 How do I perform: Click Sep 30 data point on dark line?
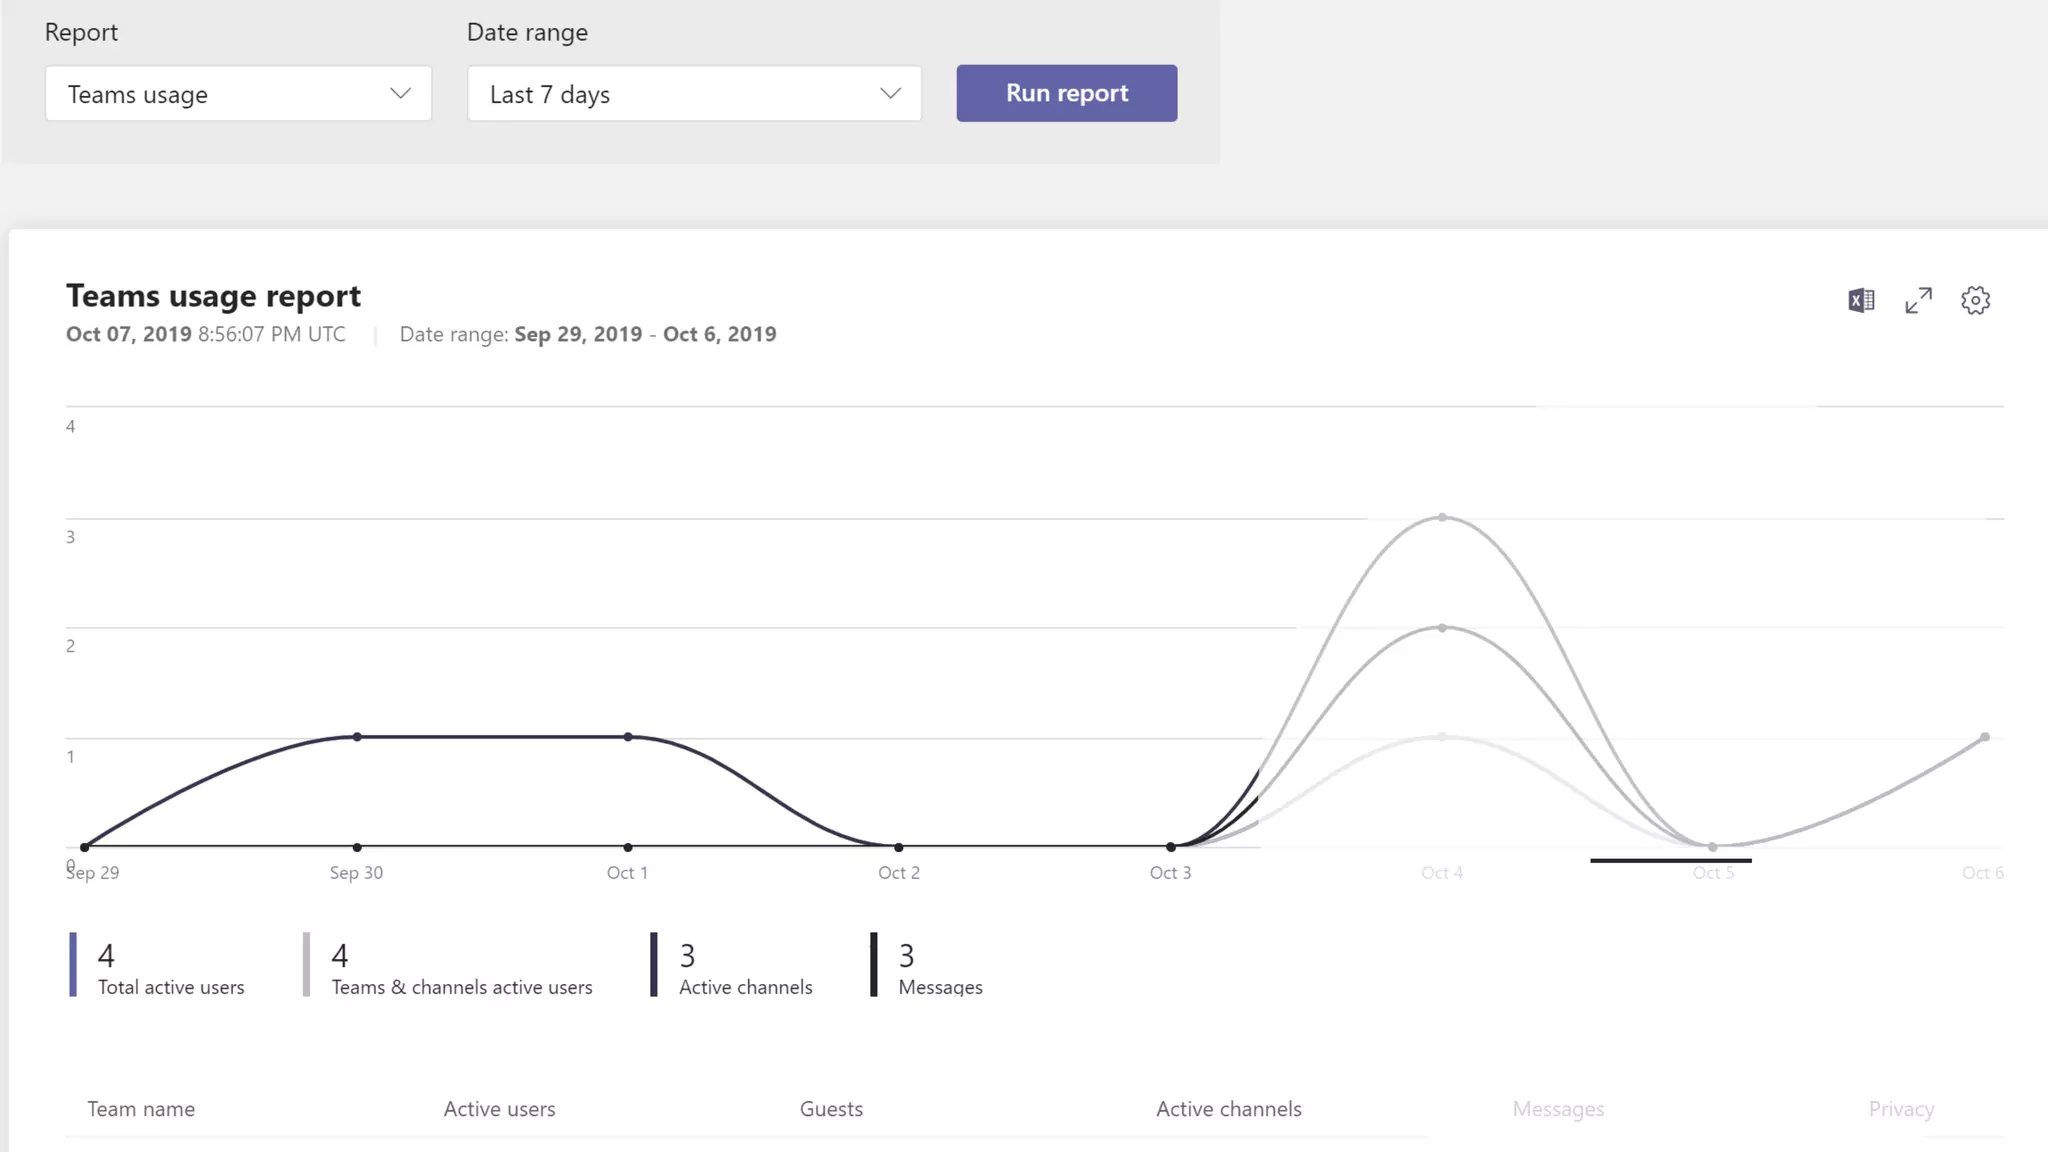point(357,737)
